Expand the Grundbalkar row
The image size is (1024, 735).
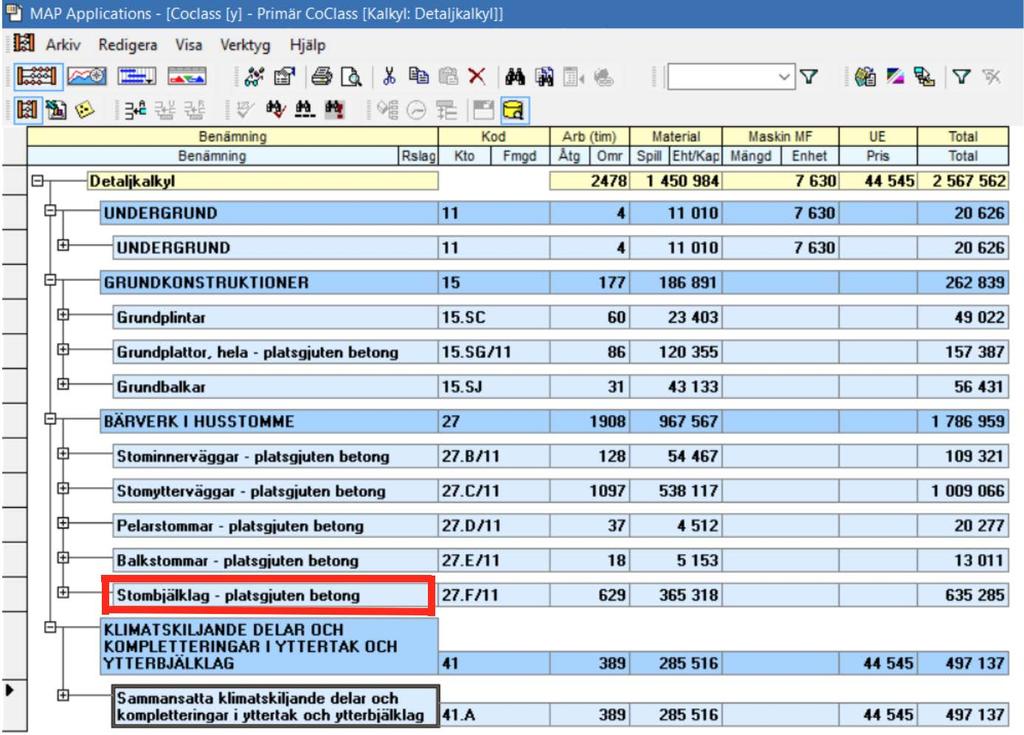point(63,384)
